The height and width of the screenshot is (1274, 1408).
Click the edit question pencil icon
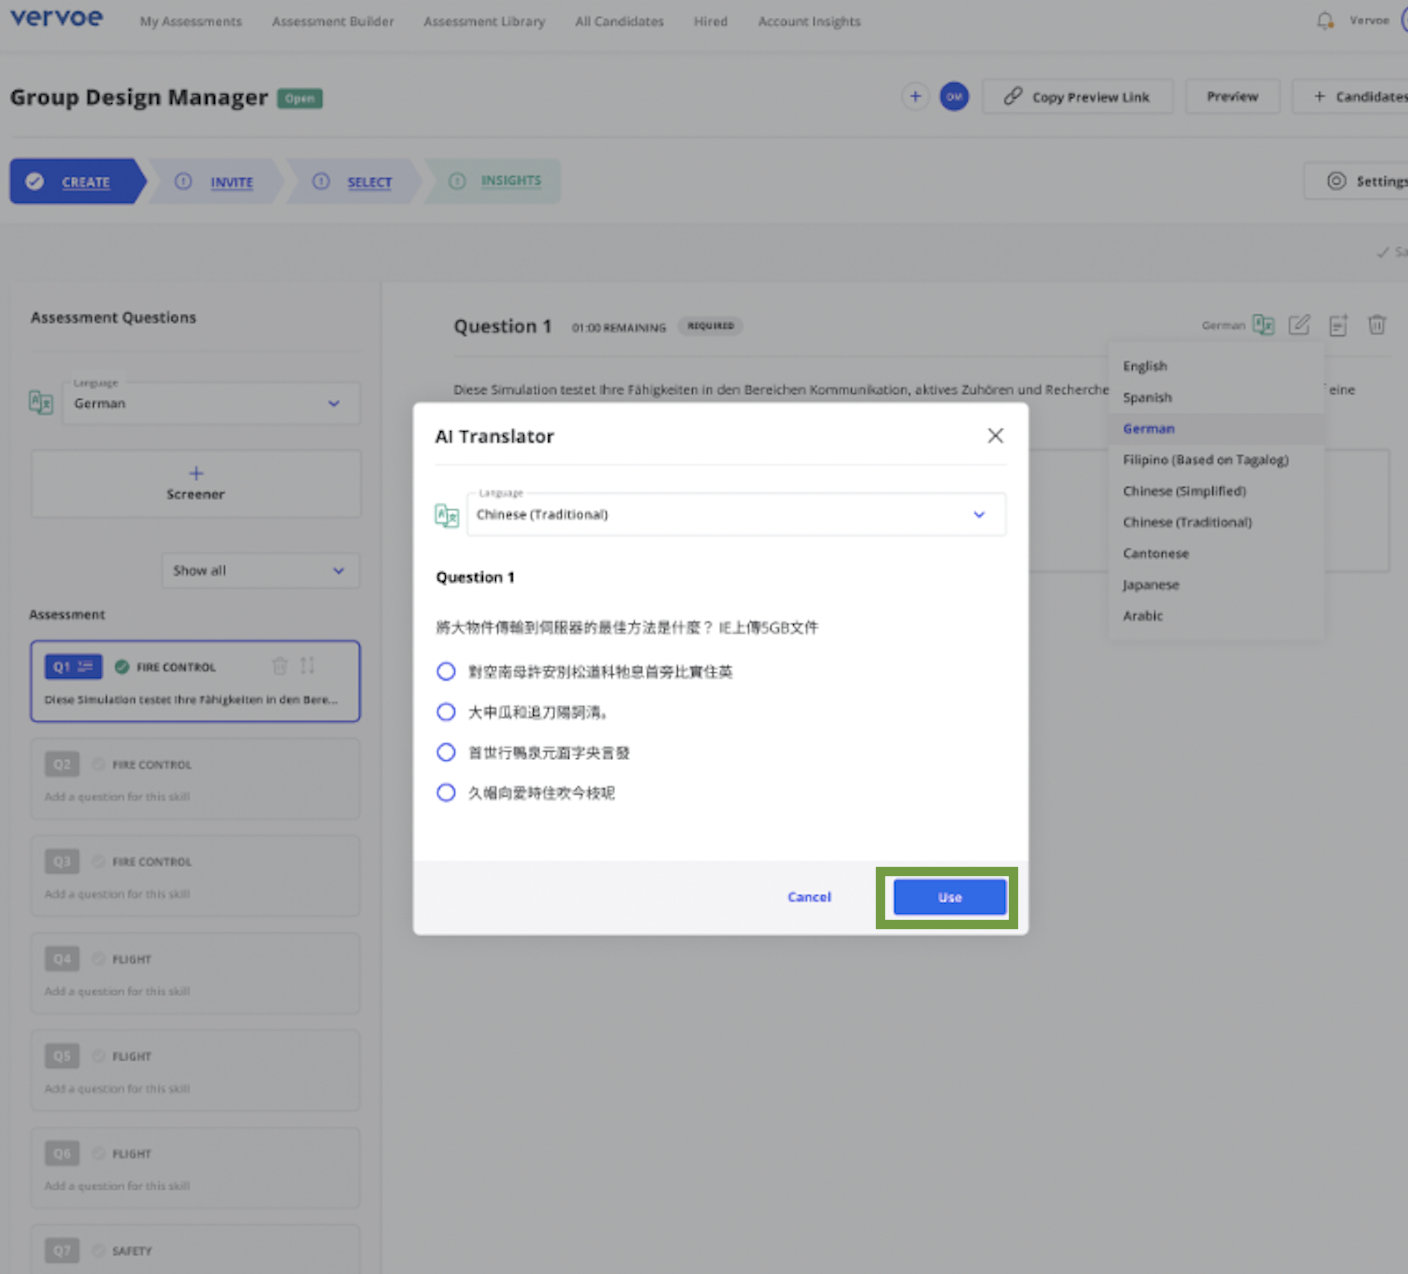(1299, 325)
